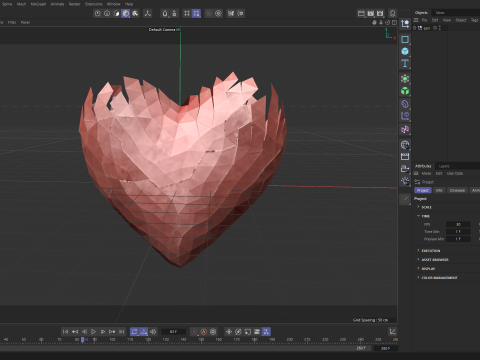Expand the COLOR MANAGEMENT section
Image resolution: width=480 pixels, height=360 pixels.
coord(439,278)
